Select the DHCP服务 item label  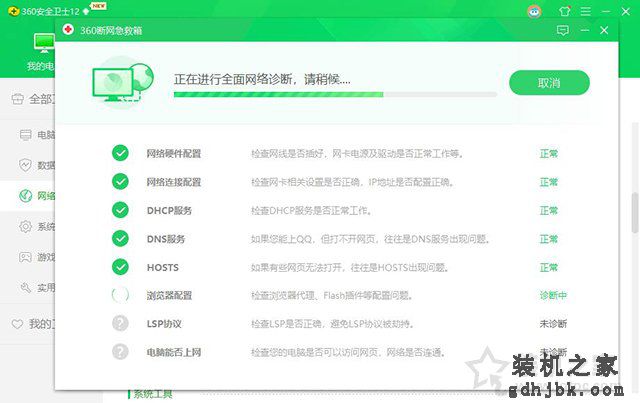pyautogui.click(x=169, y=211)
